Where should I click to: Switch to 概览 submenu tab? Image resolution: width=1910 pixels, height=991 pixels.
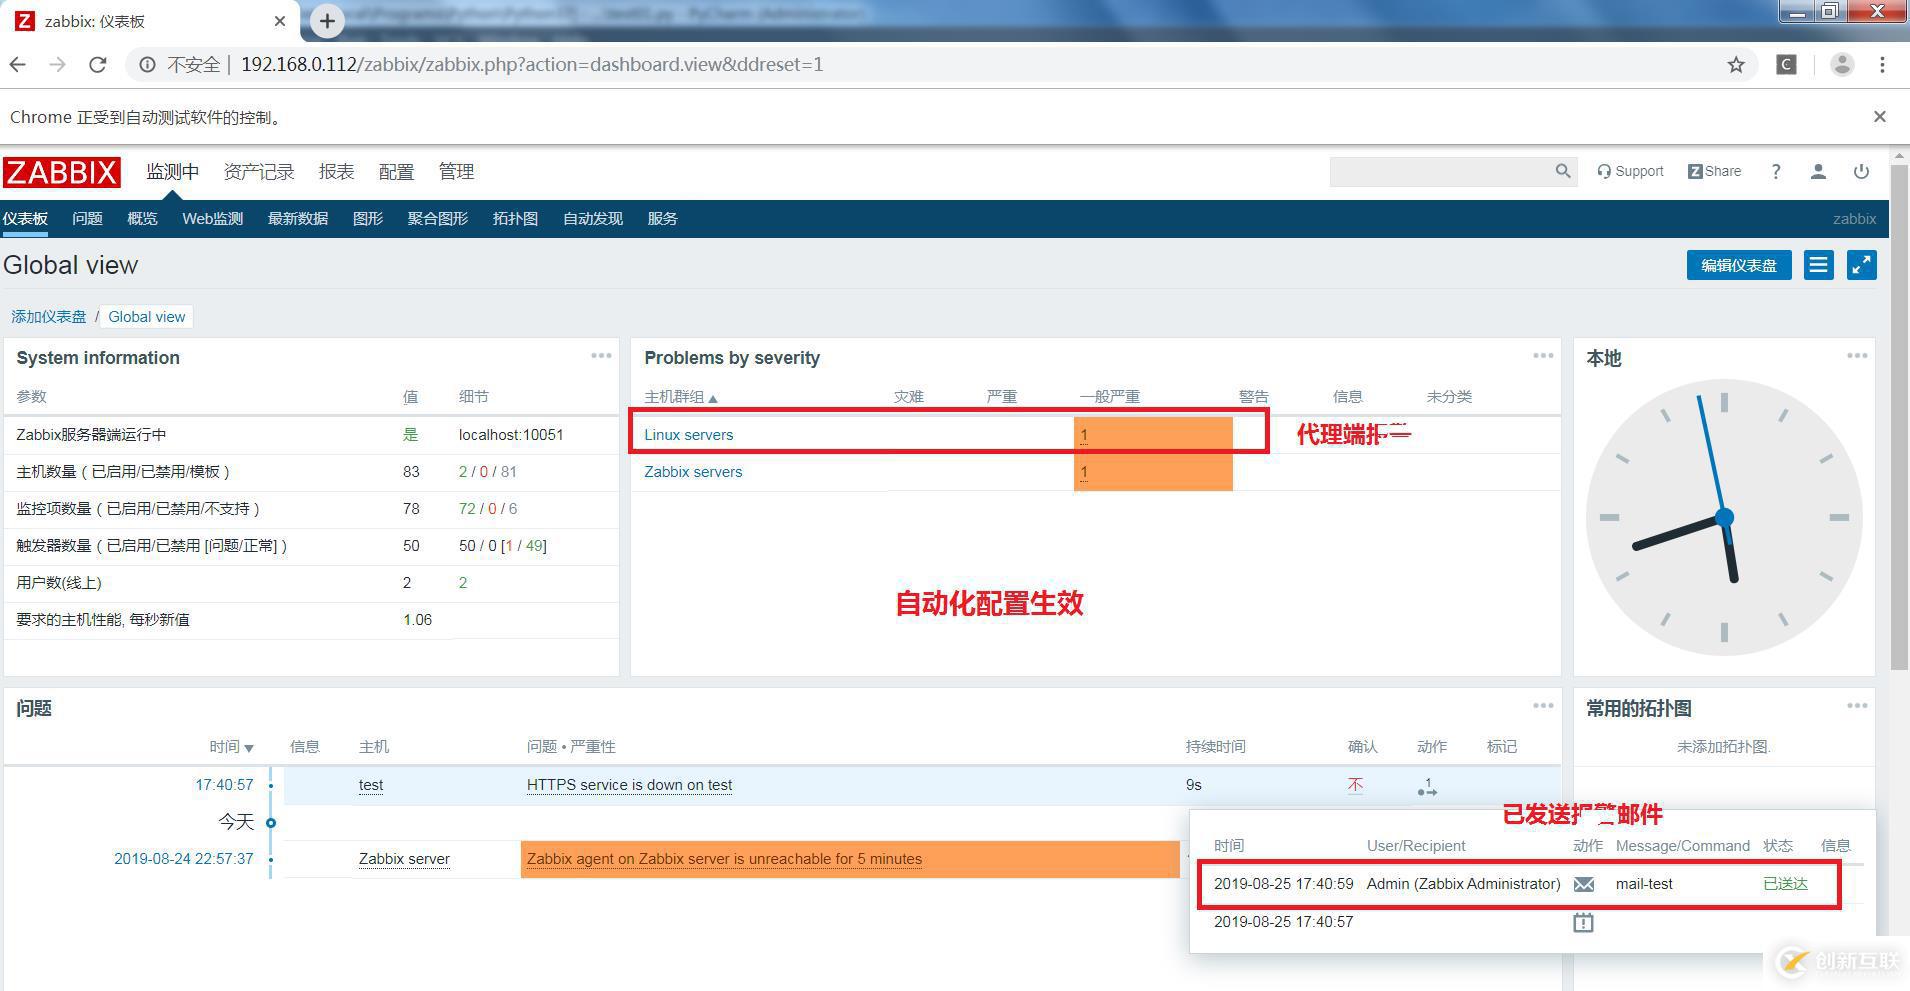coord(142,219)
